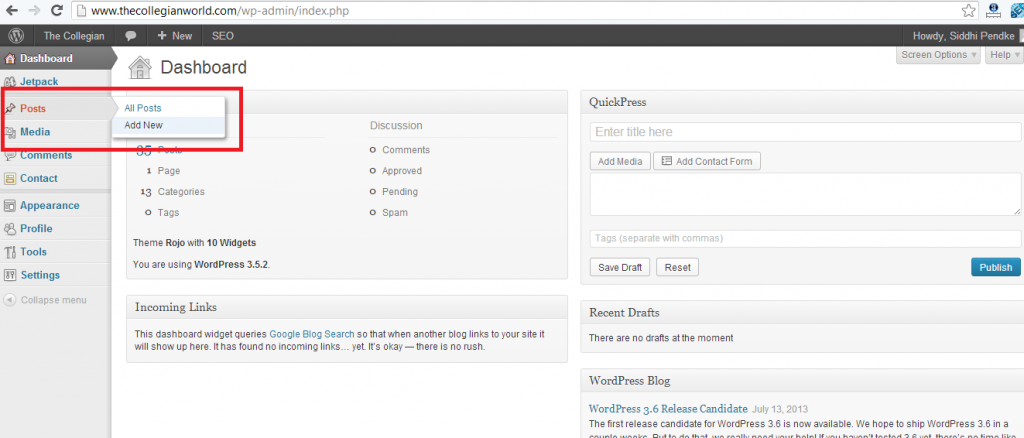Click the Recent Drafts widget header
This screenshot has width=1024, height=438.
802,313
